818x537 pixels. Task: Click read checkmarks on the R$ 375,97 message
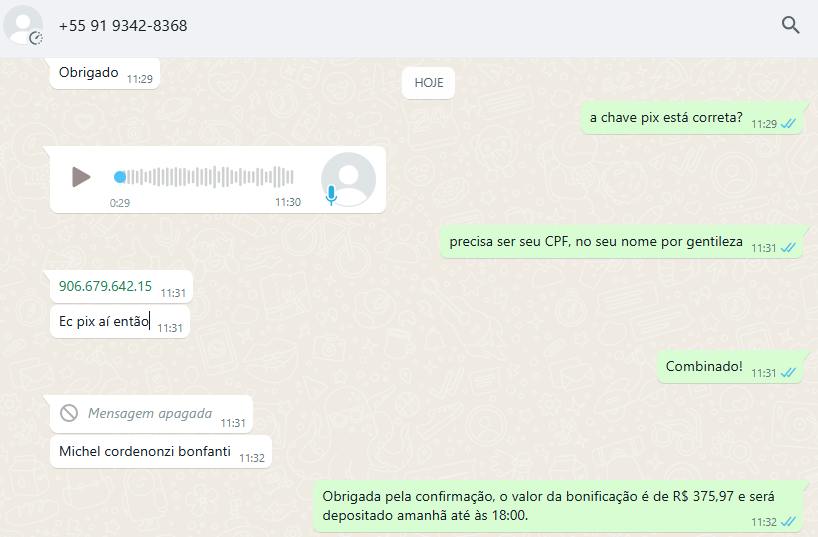[788, 522]
